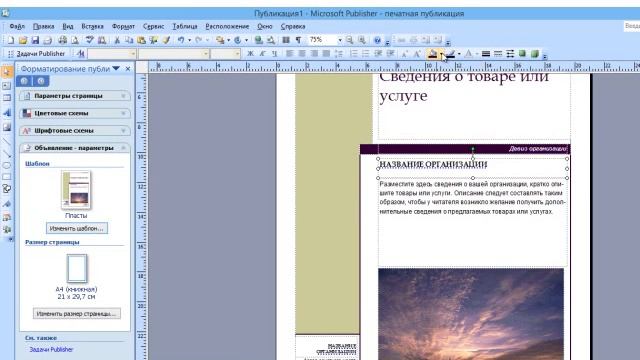Image resolution: width=640 pixels, height=360 pixels.
Task: Open the Формат menu
Action: click(x=123, y=27)
